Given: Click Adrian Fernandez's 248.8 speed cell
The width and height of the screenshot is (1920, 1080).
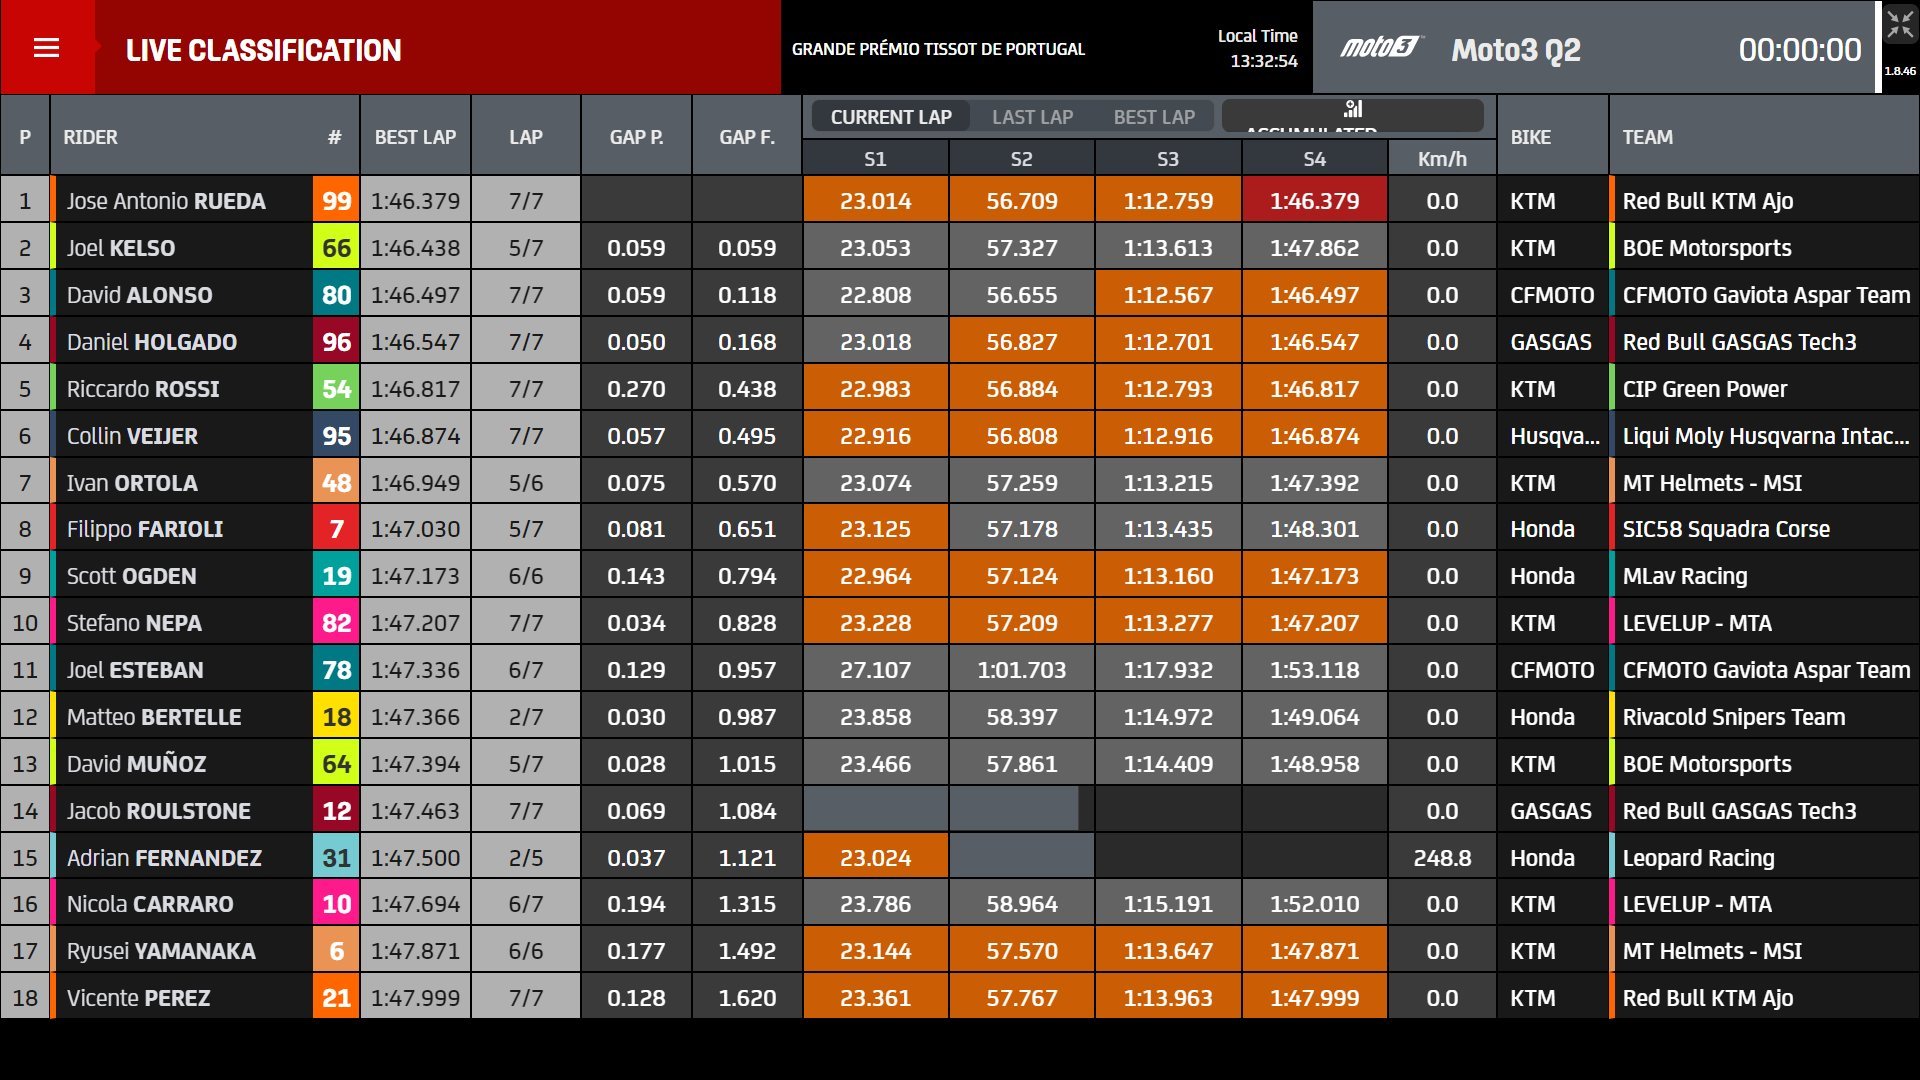Looking at the screenshot, I should coord(1441,858).
